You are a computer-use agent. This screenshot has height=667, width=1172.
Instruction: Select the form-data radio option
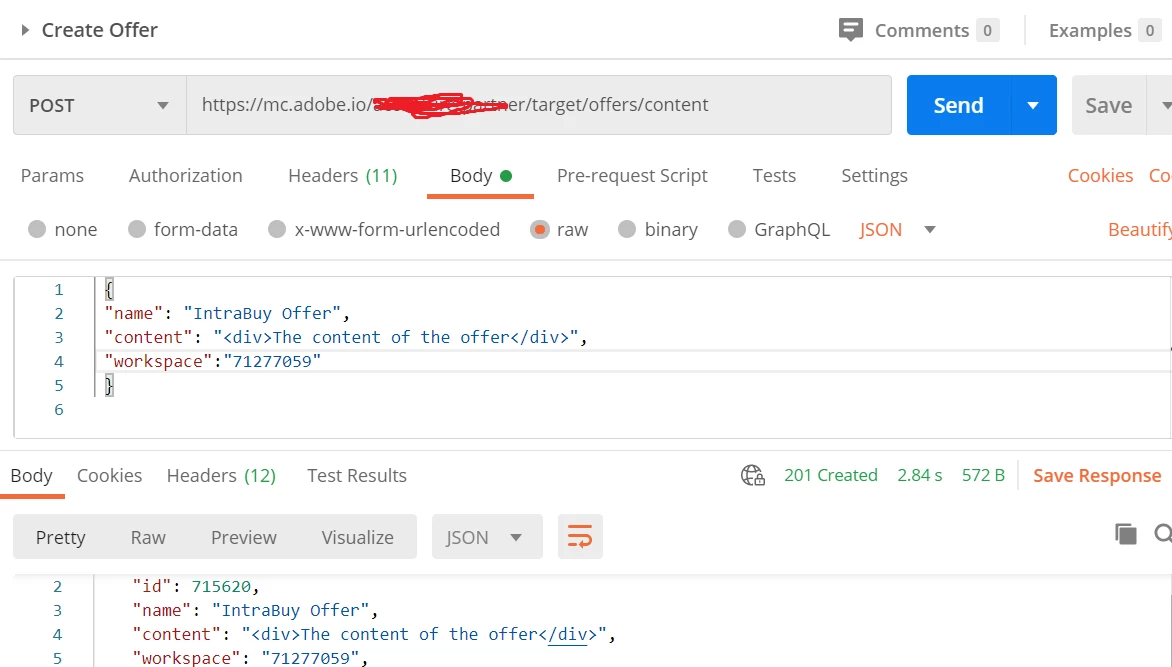pos(136,229)
